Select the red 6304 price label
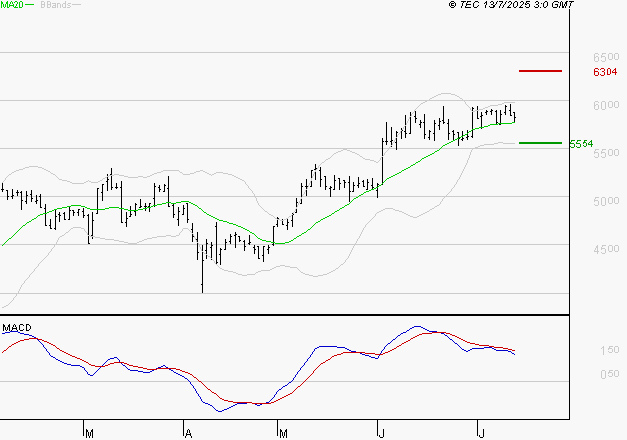 coord(604,72)
